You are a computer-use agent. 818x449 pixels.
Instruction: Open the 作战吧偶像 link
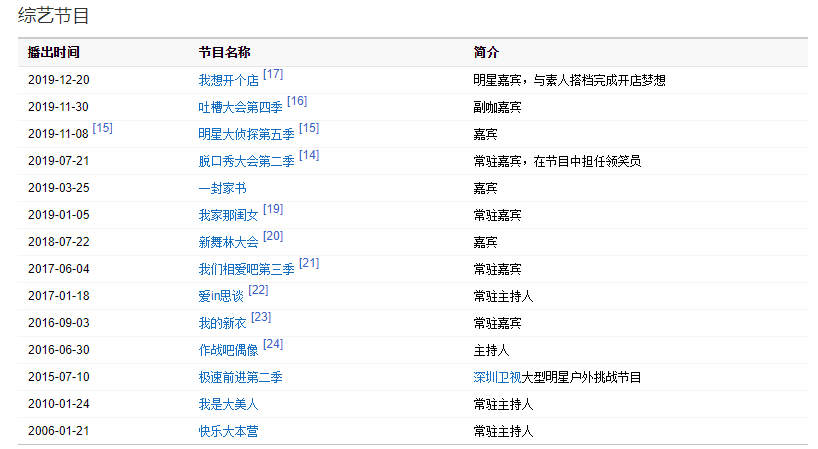(x=228, y=351)
